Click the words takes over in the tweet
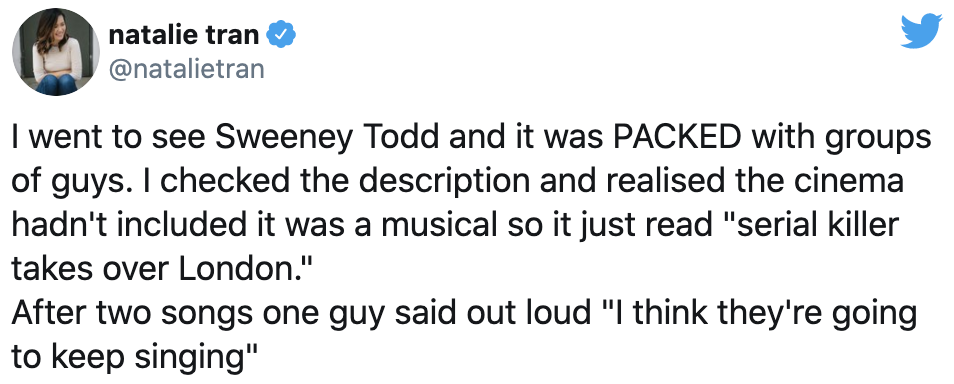 click(91, 267)
